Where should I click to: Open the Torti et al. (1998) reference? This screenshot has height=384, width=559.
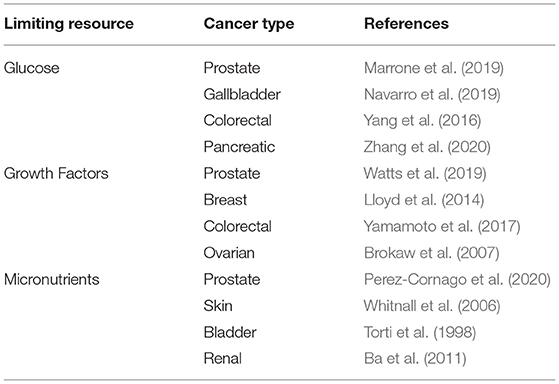(x=420, y=332)
